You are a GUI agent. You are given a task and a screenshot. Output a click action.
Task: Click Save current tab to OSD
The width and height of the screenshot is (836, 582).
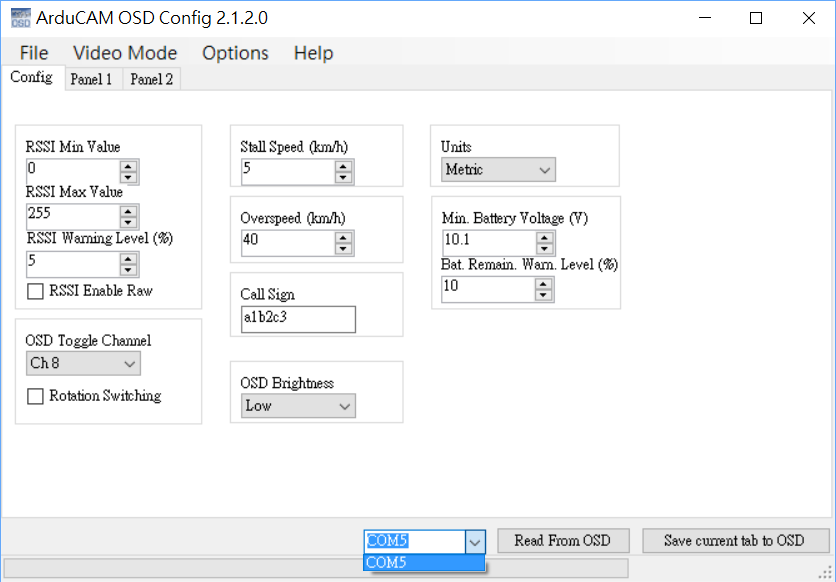coord(735,541)
